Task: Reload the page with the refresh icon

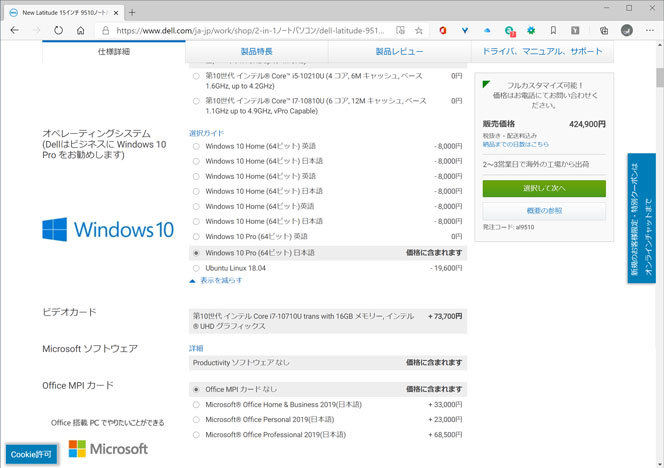Action: pyautogui.click(x=58, y=30)
